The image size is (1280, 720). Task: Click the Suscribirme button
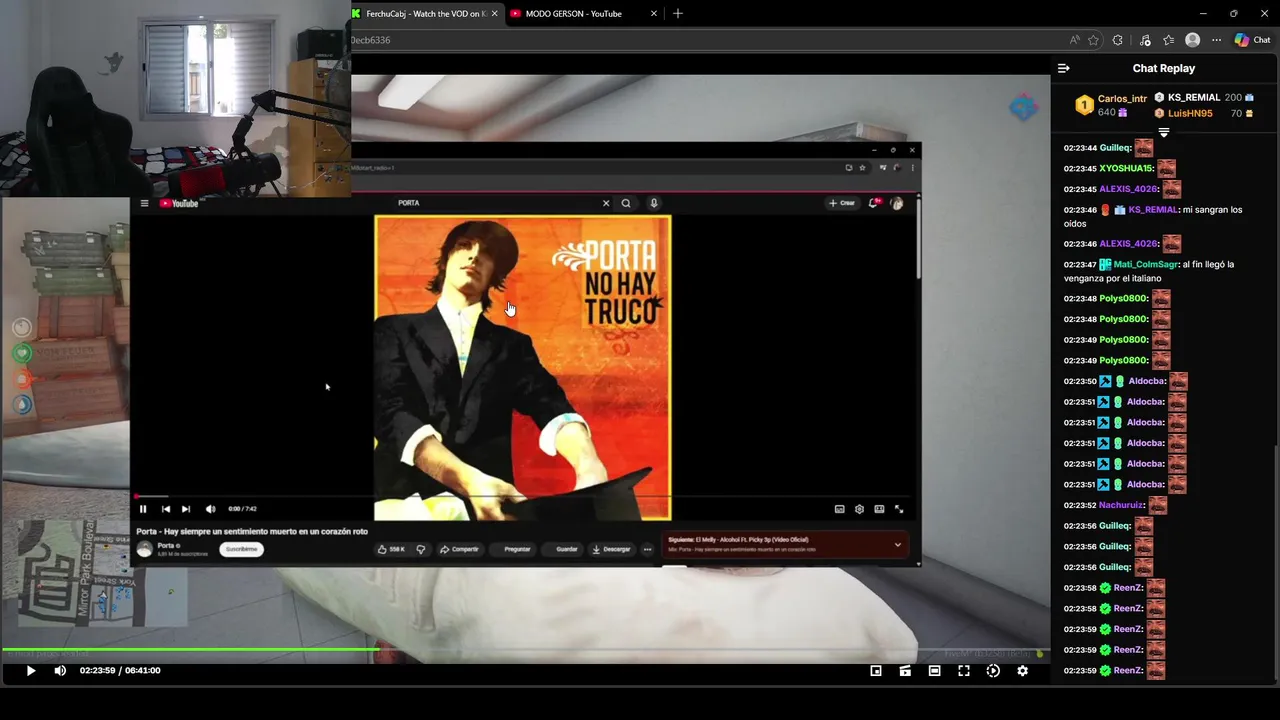(x=241, y=549)
